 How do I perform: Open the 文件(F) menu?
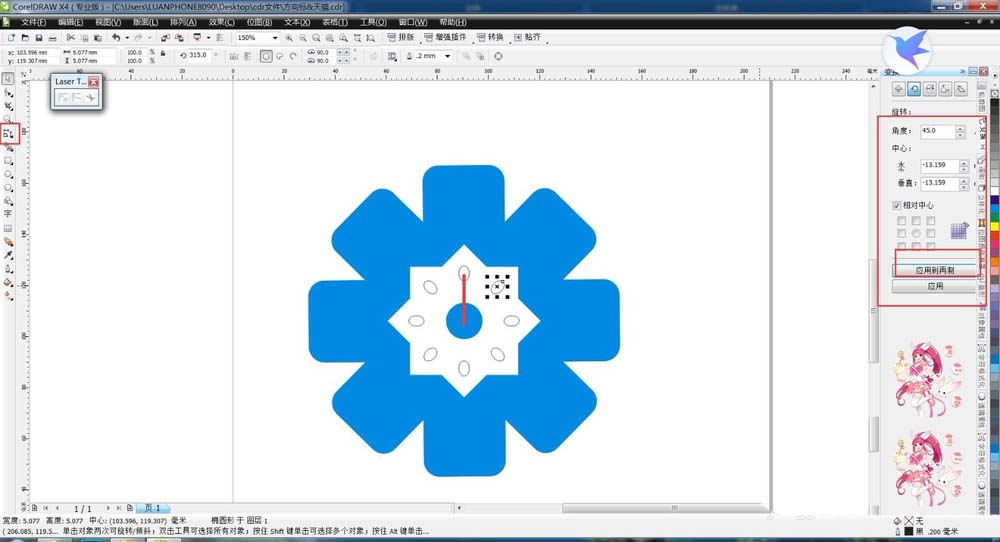coord(33,22)
